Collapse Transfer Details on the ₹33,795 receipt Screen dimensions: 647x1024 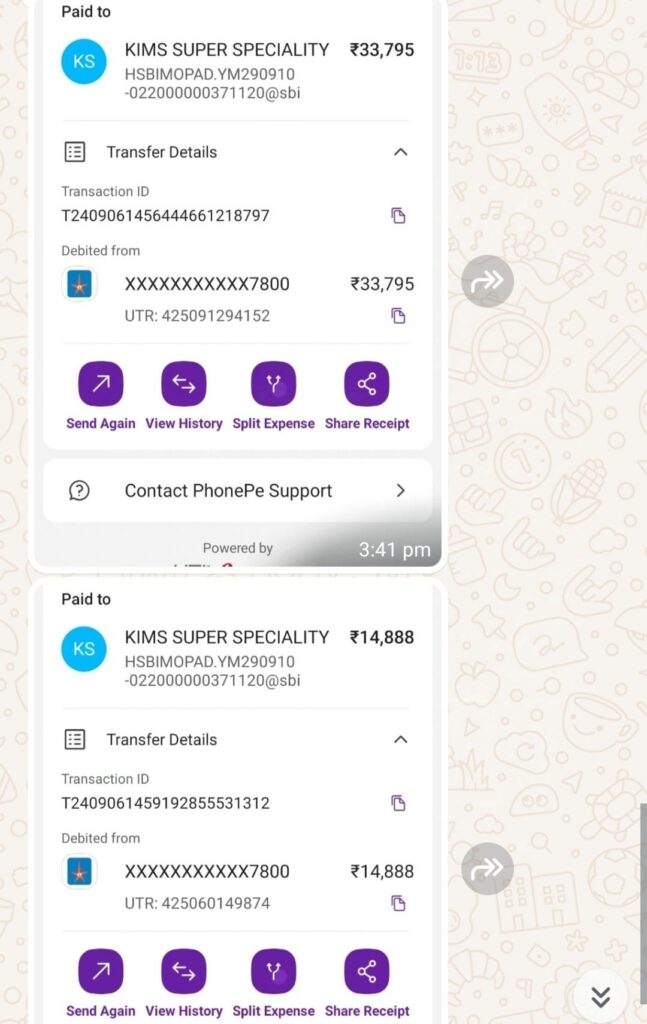400,152
